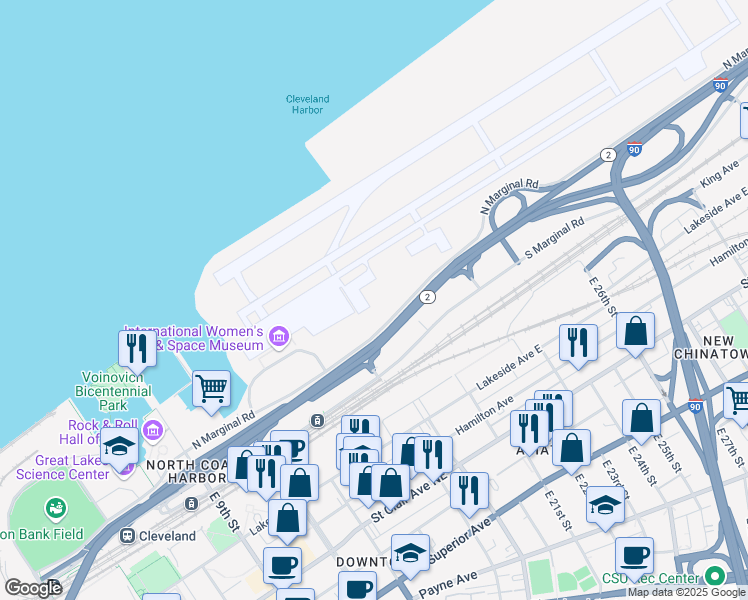748x600 pixels.
Task: Click the restaurant marker beside Voinovich Bicentennial Park
Action: tap(137, 351)
